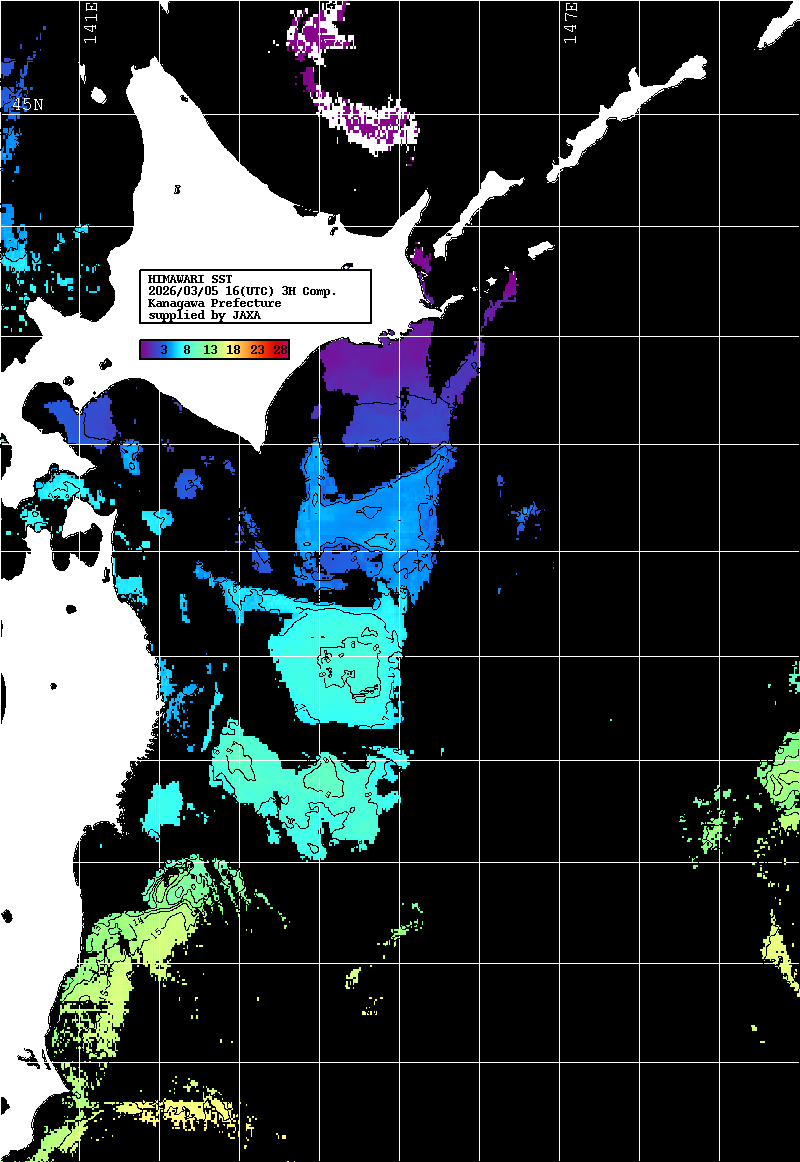Click the yellow-green band along the bottom left coast
Screen dimensions: 800x1162
tap(110, 960)
